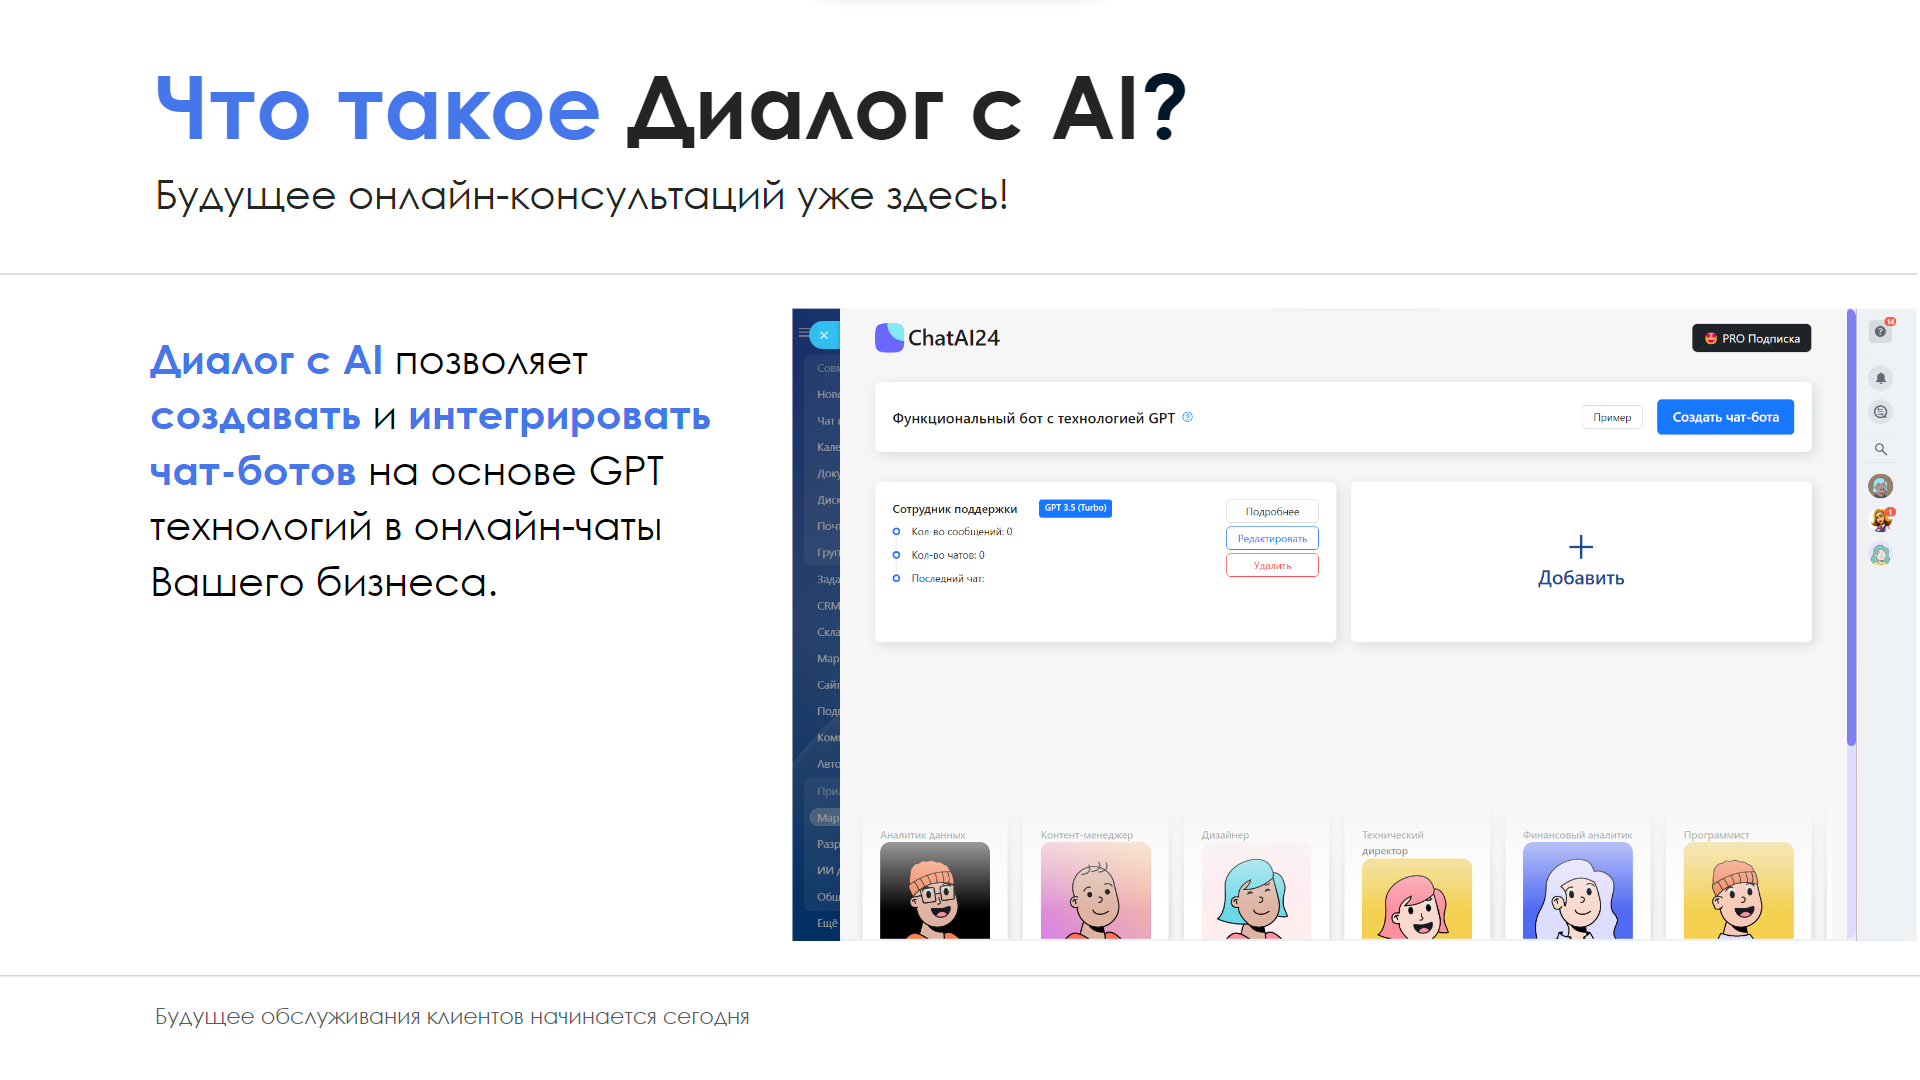This screenshot has height=1080, width=1920.
Task: Open the teal-haired avatar with the lilac background
Action: (x=1881, y=555)
